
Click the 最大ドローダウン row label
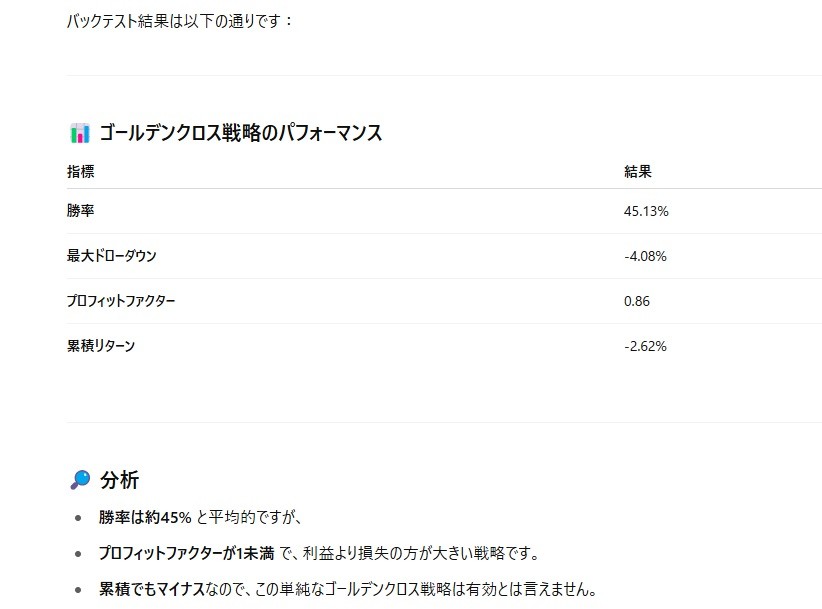(112, 256)
